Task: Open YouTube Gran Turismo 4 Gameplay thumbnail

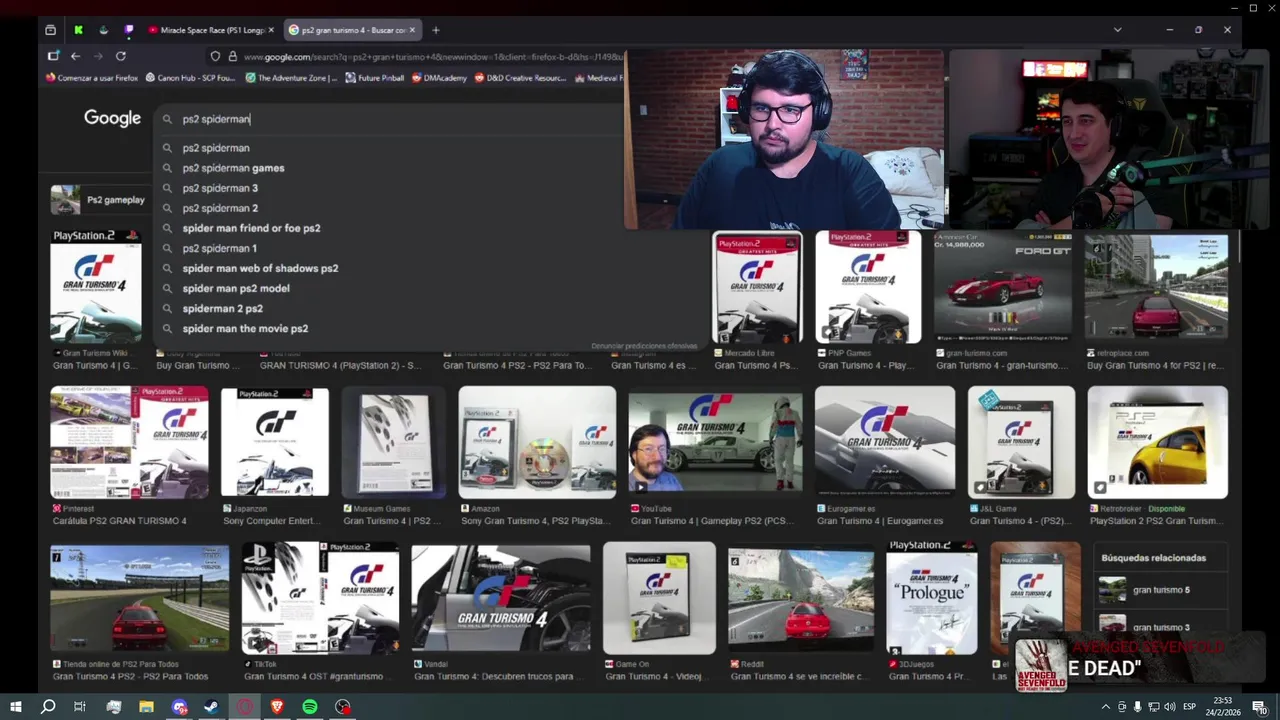Action: [x=715, y=443]
